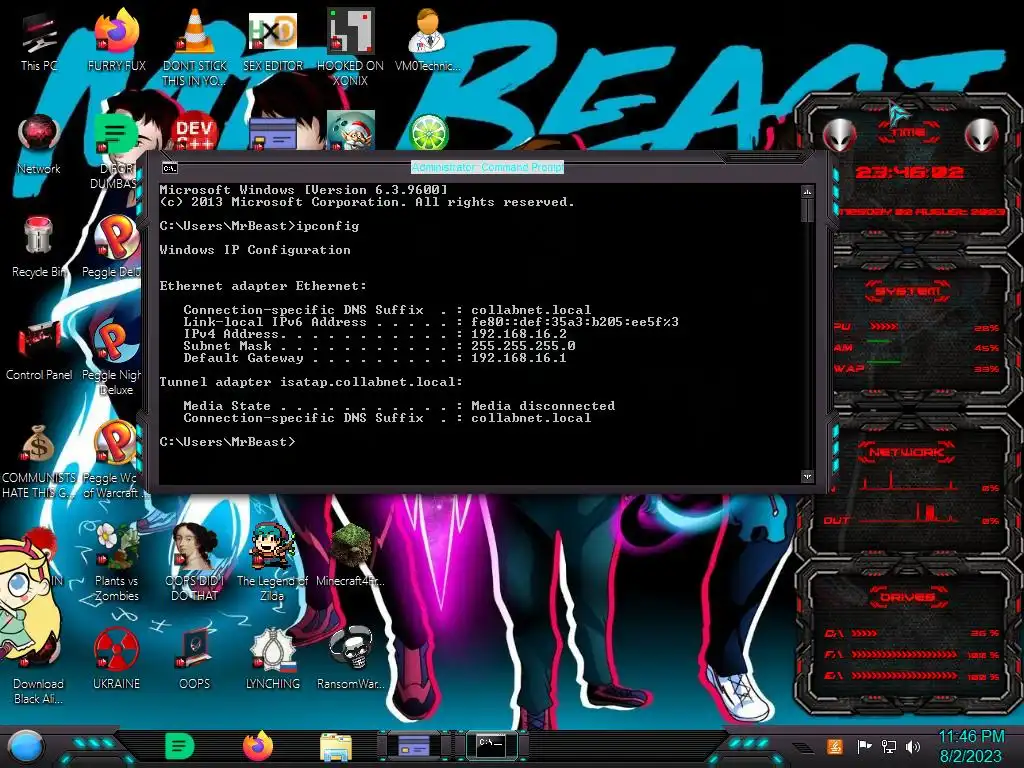
Task: Open the HOOKED ON XONIX game shortcut
Action: 350,47
